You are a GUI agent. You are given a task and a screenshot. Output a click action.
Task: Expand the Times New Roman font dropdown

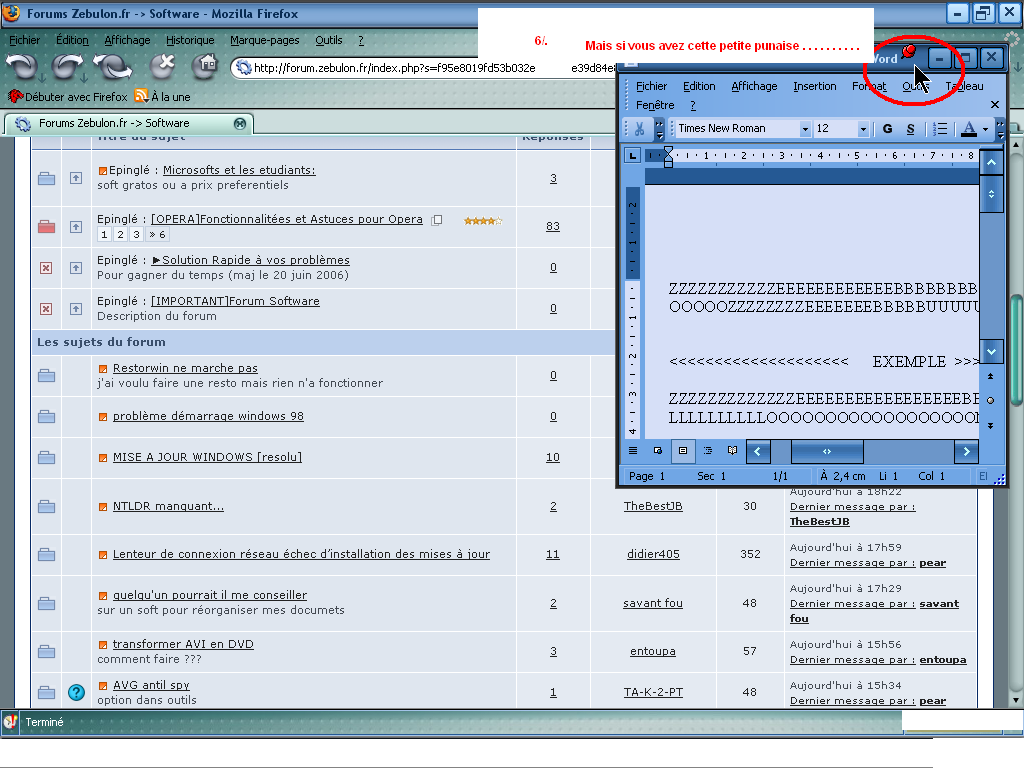805,129
